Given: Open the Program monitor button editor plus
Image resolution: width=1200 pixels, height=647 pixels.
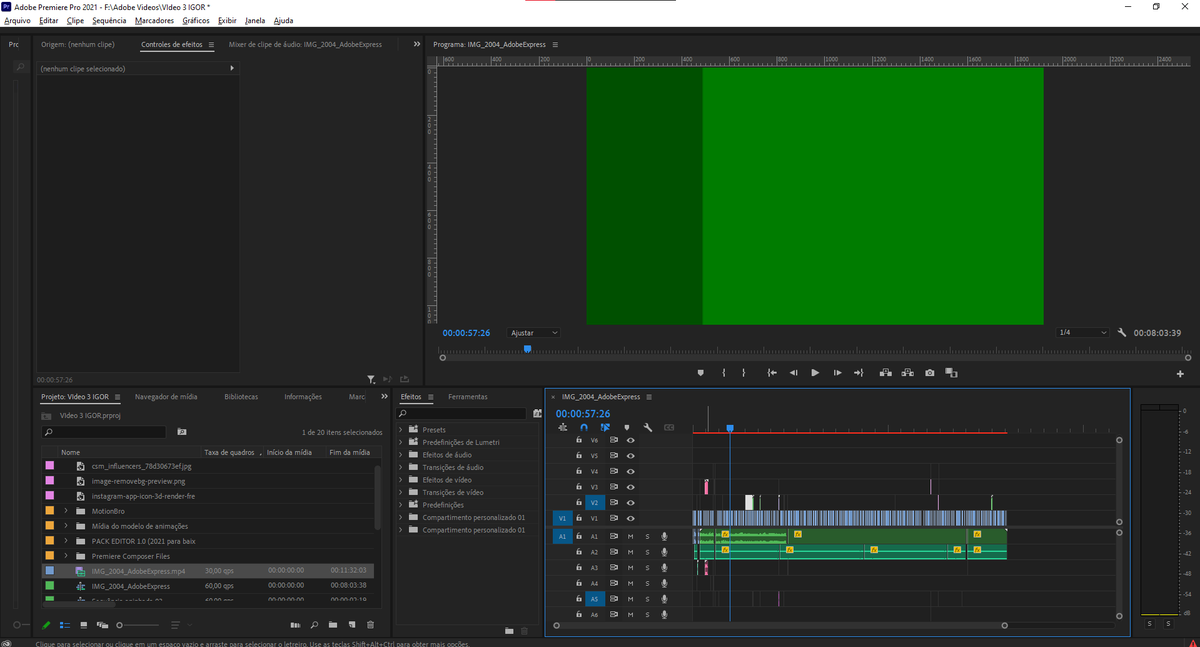Looking at the screenshot, I should (x=1180, y=373).
